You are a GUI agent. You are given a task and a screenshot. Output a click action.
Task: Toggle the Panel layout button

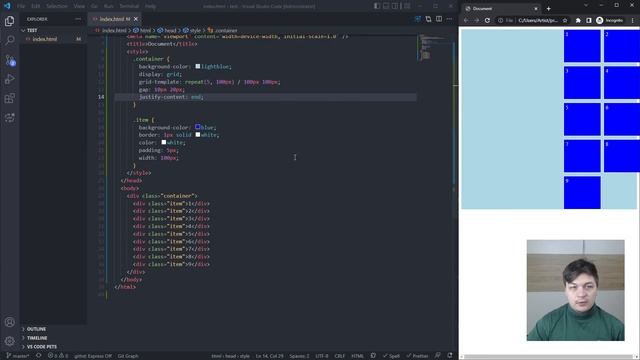tap(386, 6)
